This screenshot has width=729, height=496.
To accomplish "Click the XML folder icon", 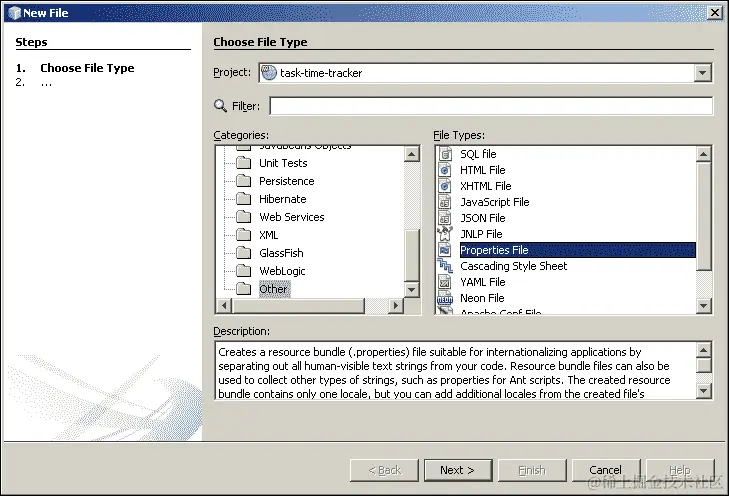I will tap(243, 235).
